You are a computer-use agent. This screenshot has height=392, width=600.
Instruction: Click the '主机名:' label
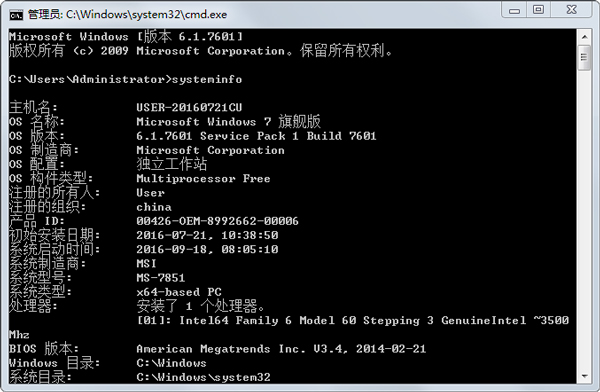33,108
